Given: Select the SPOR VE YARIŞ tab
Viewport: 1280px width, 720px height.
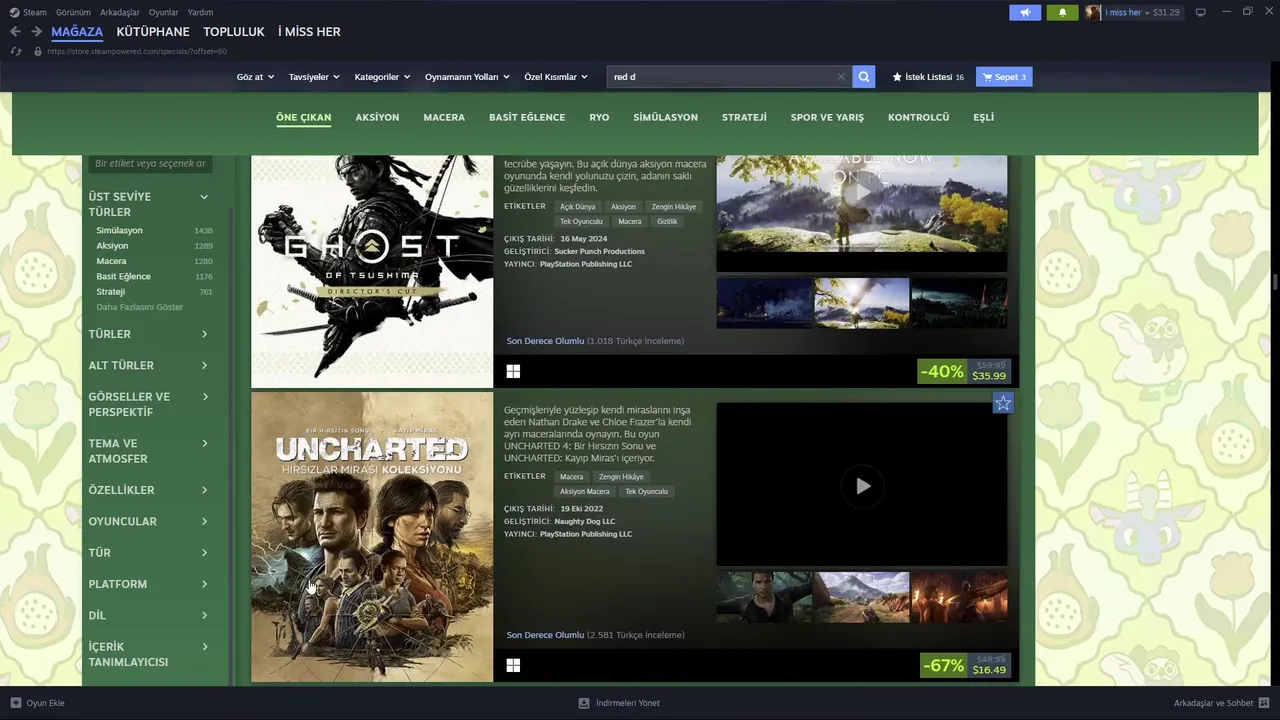Looking at the screenshot, I should coord(827,117).
